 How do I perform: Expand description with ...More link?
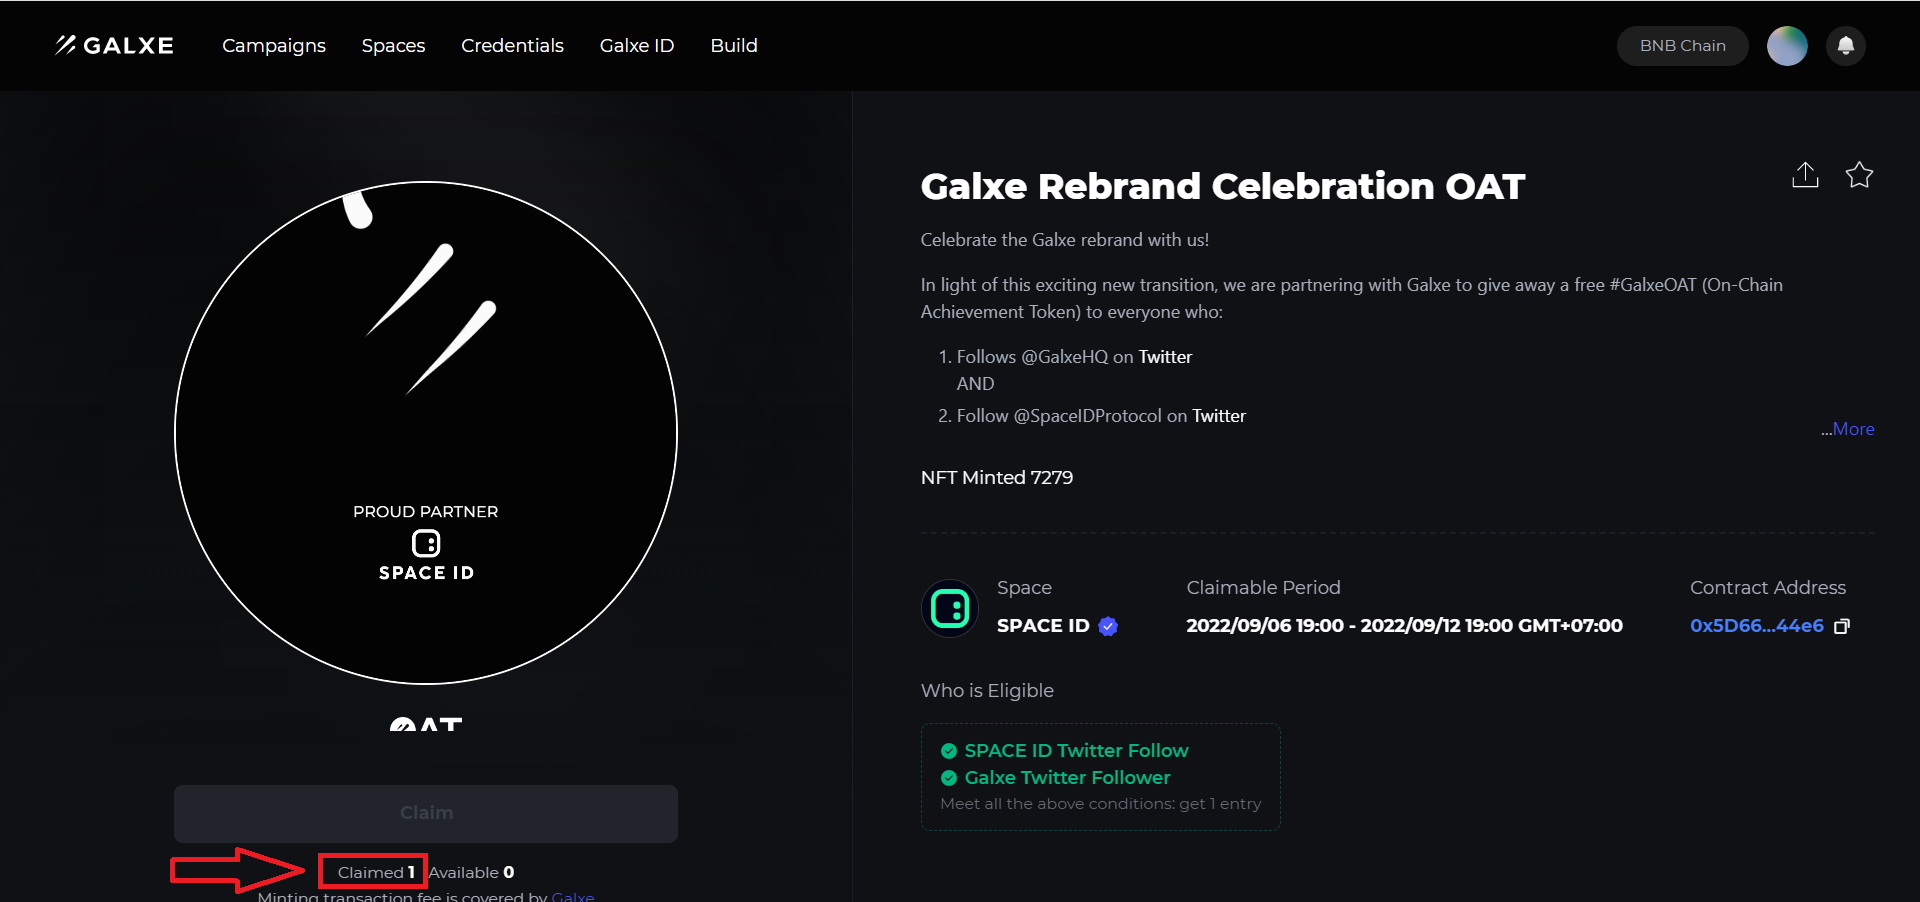1847,429
